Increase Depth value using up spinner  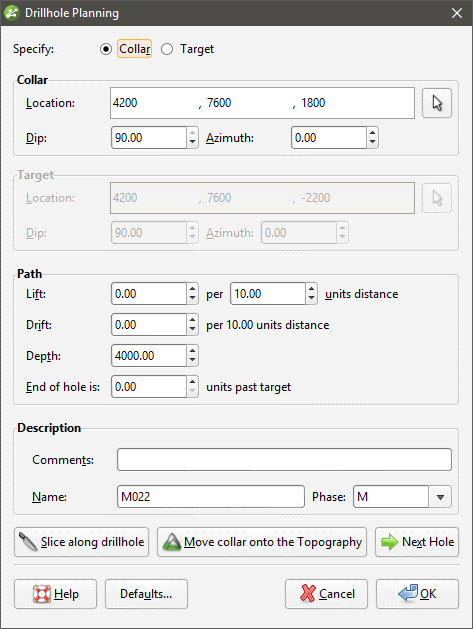[x=193, y=350]
